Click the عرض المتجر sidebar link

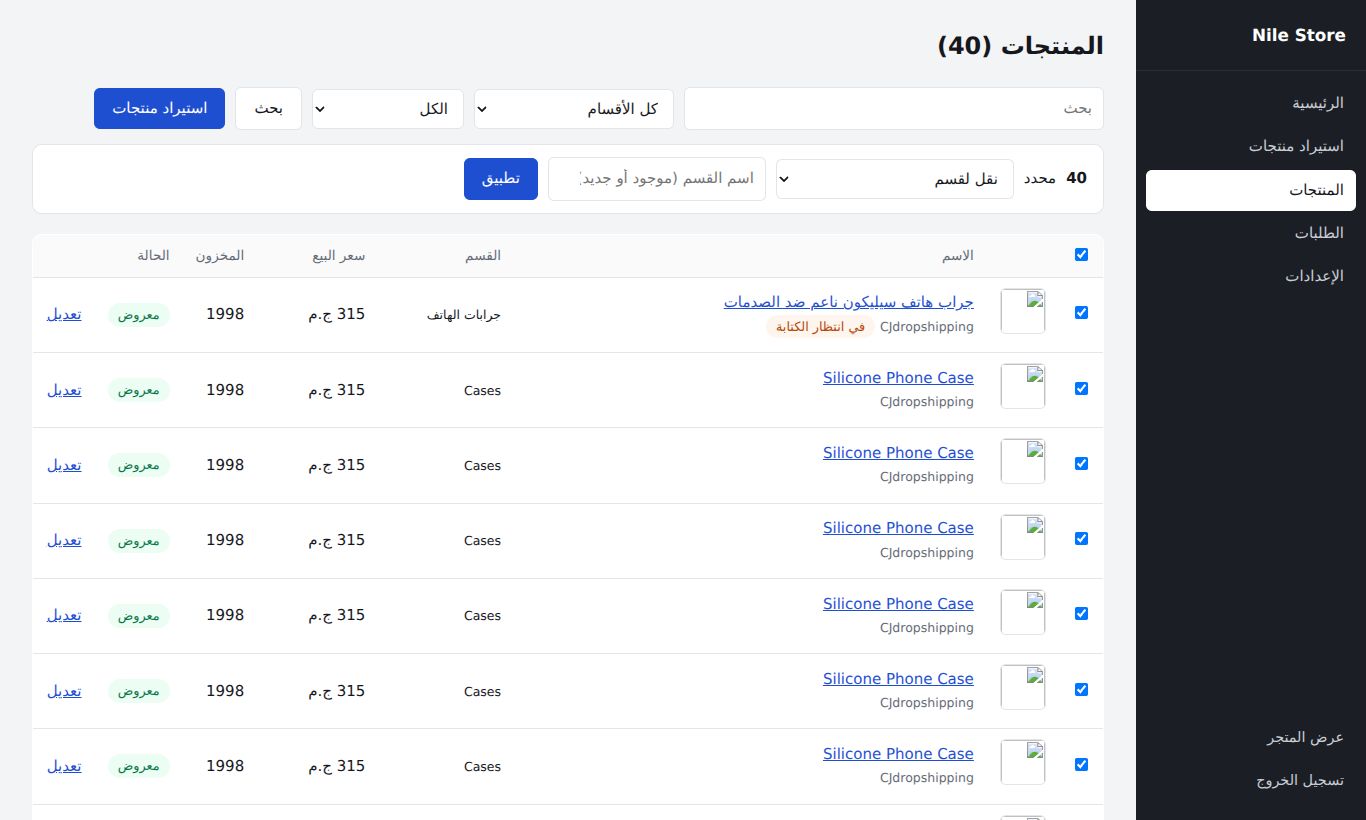click(1250, 737)
